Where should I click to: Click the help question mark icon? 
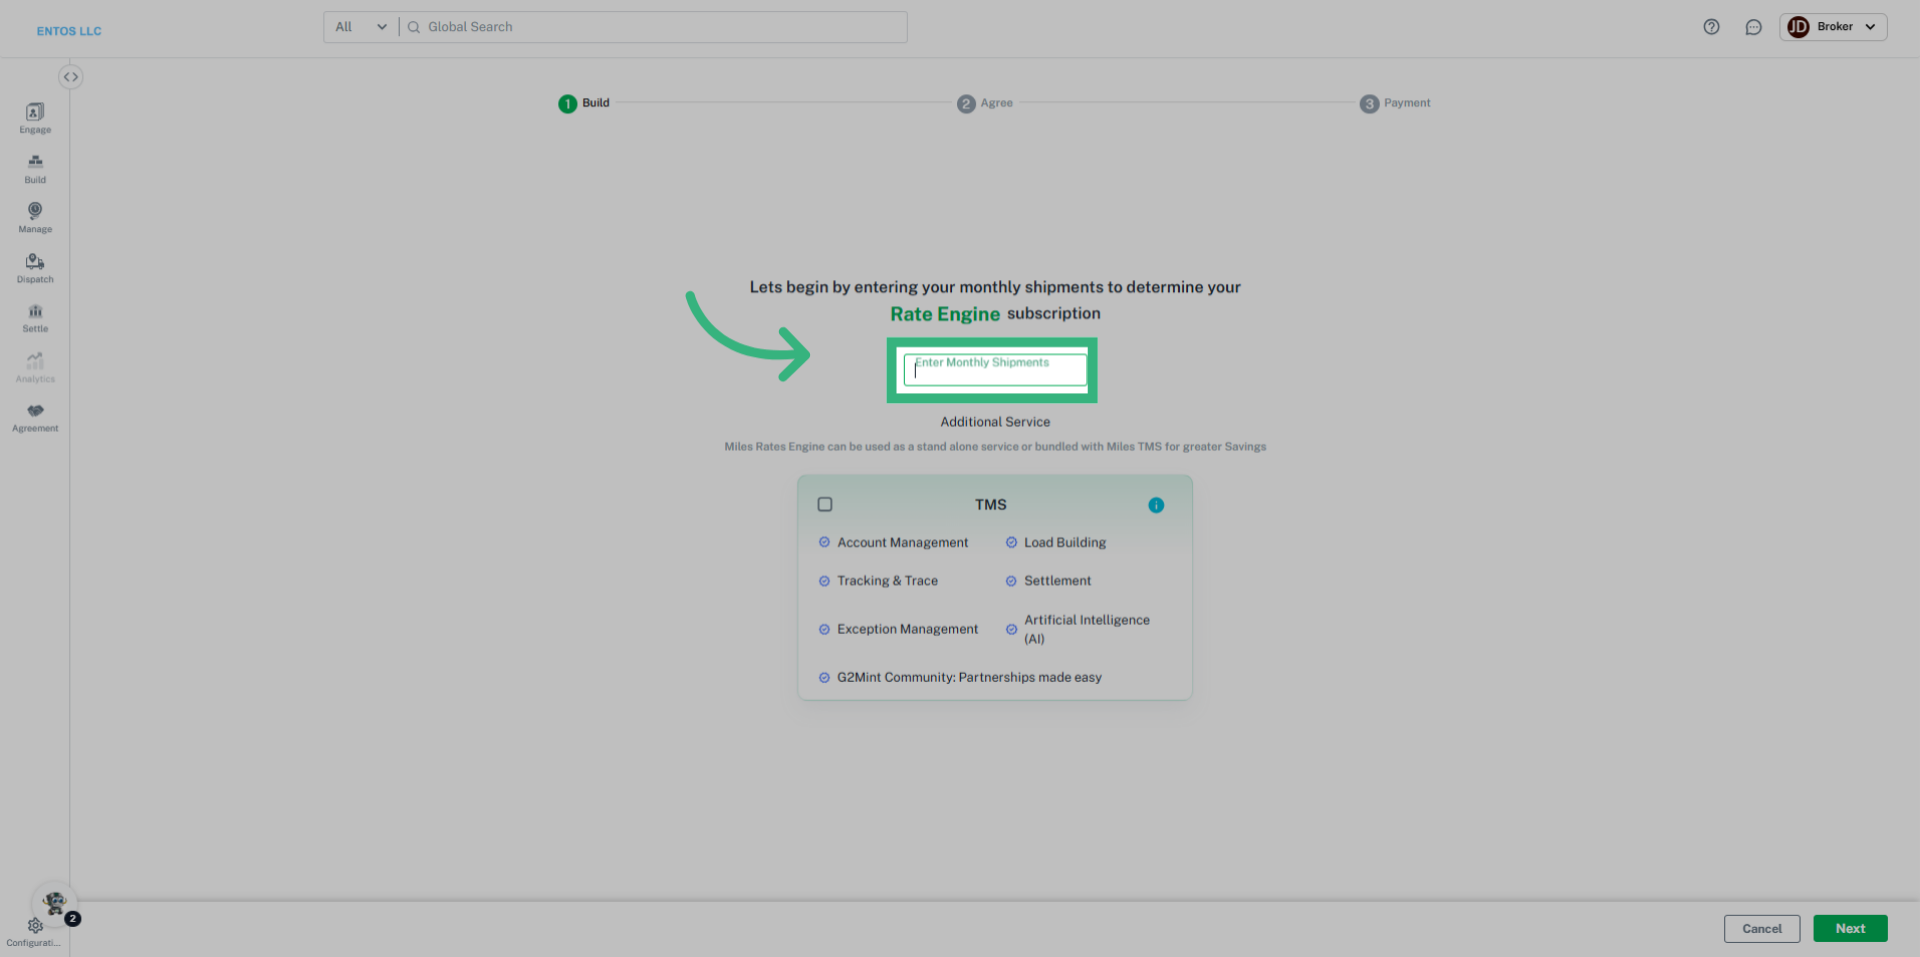pos(1711,27)
